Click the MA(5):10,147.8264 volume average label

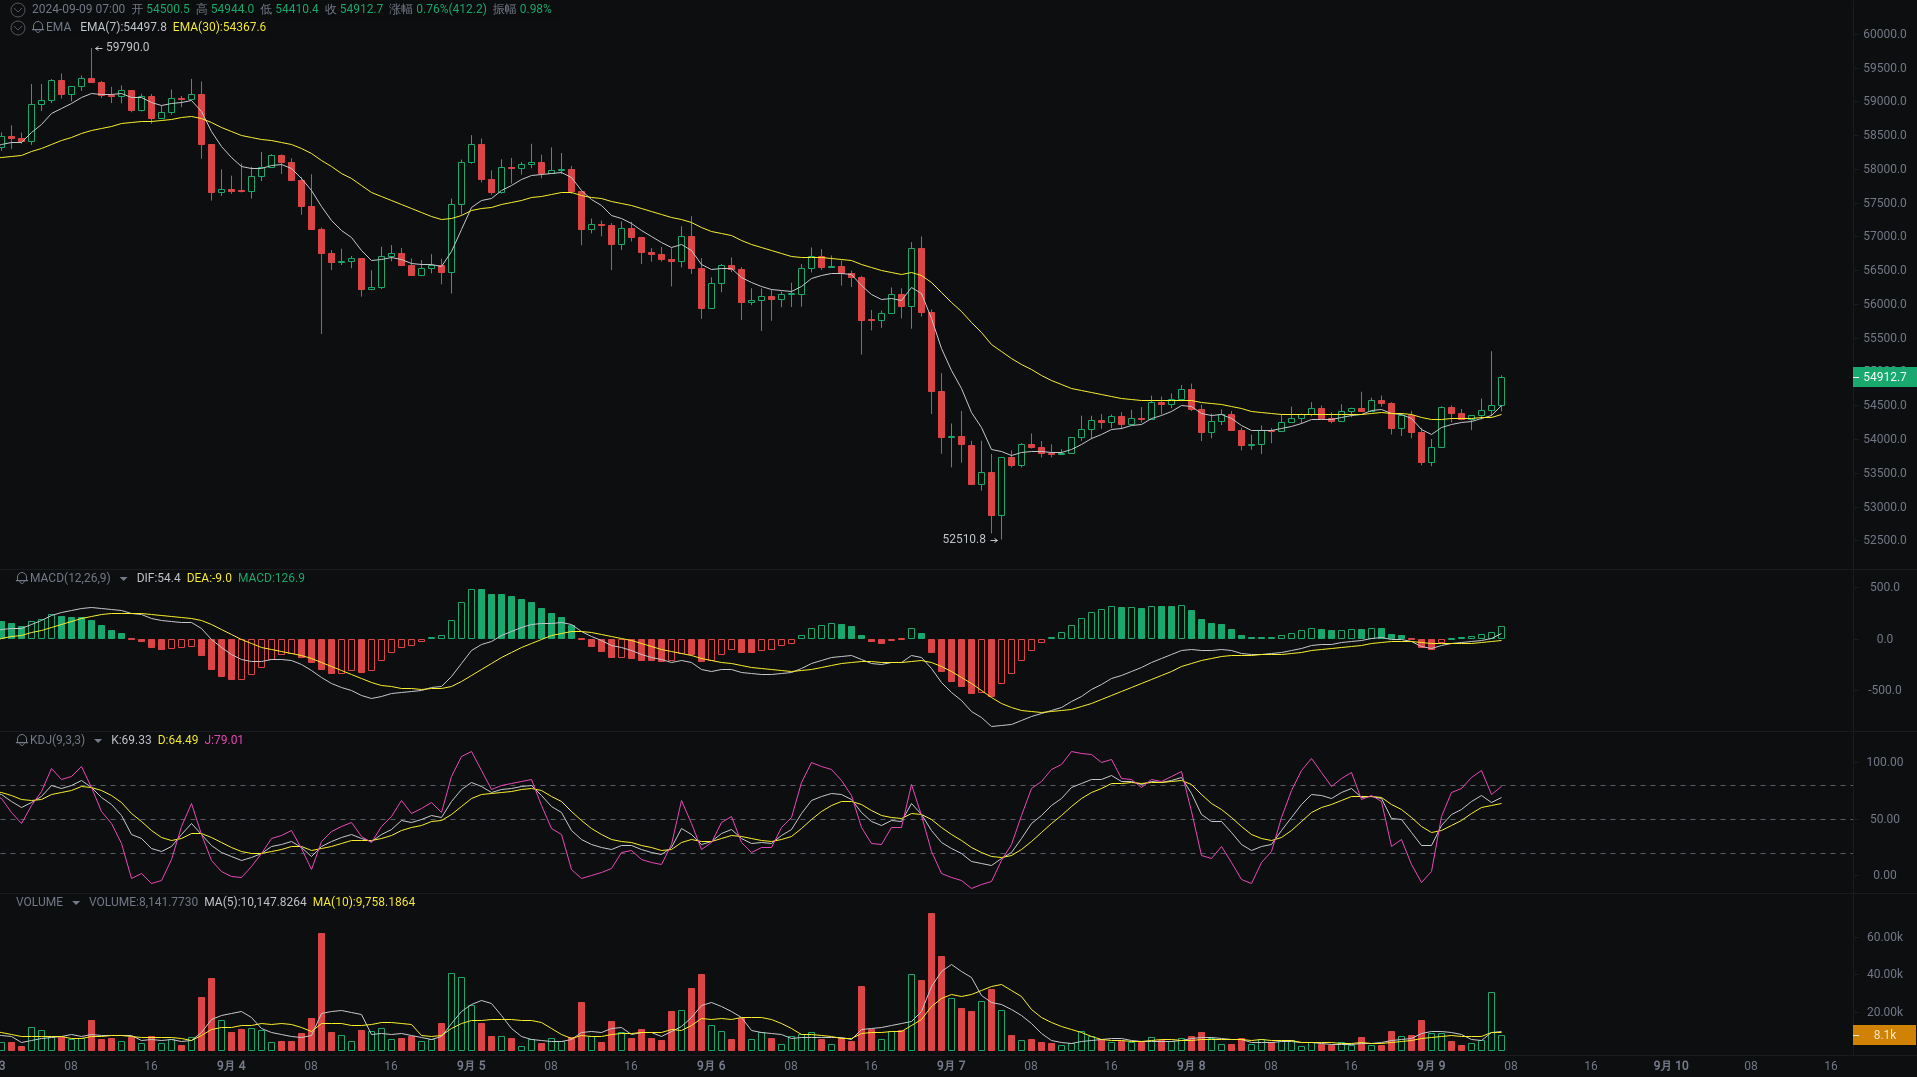(x=255, y=901)
